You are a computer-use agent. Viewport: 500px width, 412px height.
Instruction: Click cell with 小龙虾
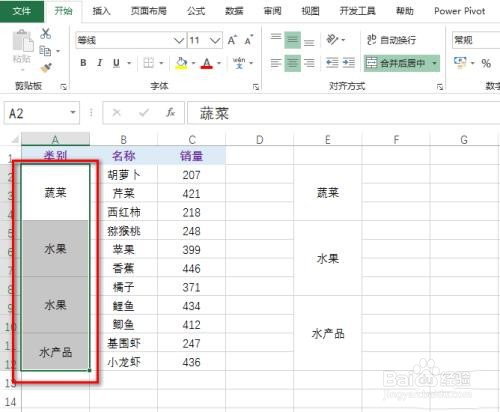[124, 362]
